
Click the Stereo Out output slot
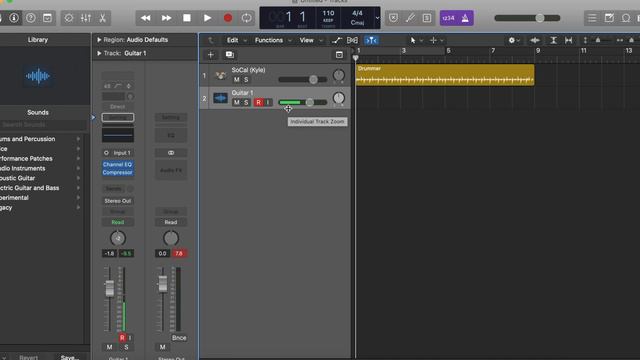click(x=118, y=201)
